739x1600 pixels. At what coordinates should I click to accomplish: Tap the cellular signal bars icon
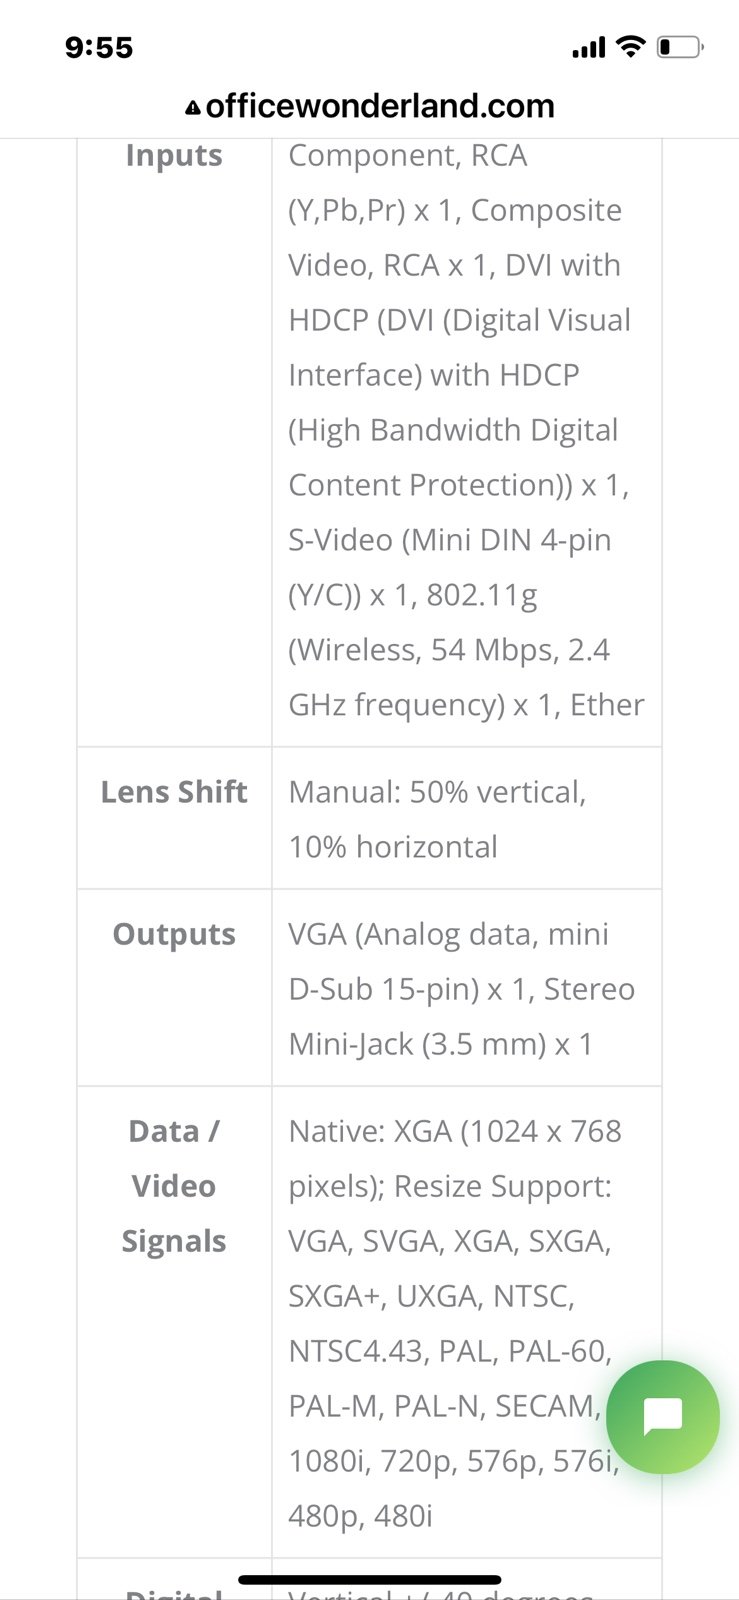click(x=588, y=47)
